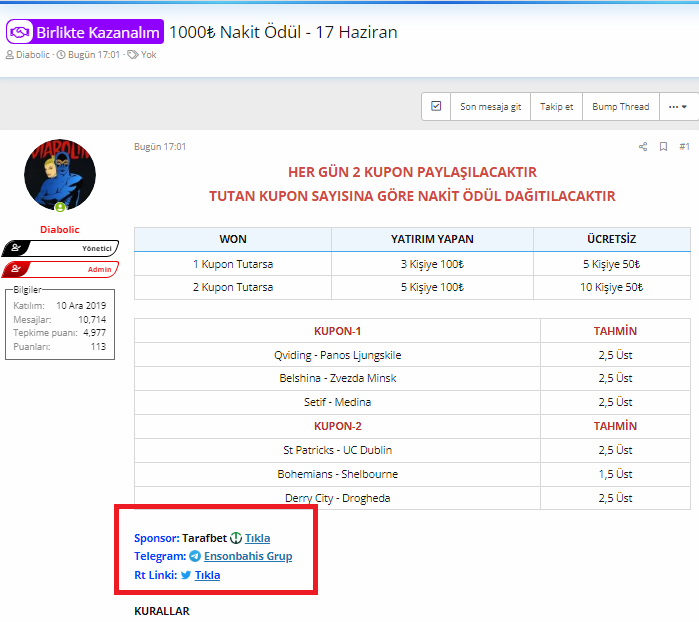Click the '10 Kişiye 50₺' cell

point(612,287)
